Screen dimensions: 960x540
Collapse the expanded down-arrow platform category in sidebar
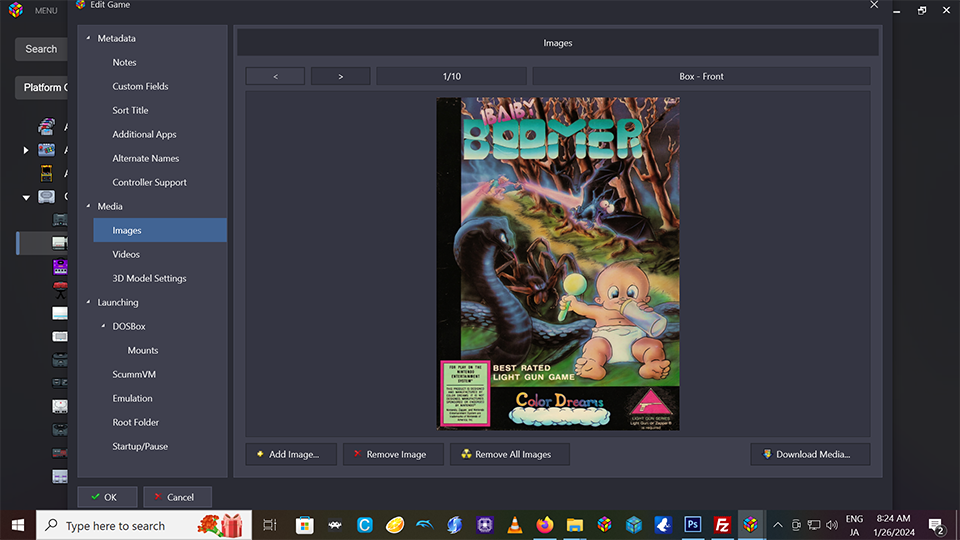pyautogui.click(x=26, y=197)
